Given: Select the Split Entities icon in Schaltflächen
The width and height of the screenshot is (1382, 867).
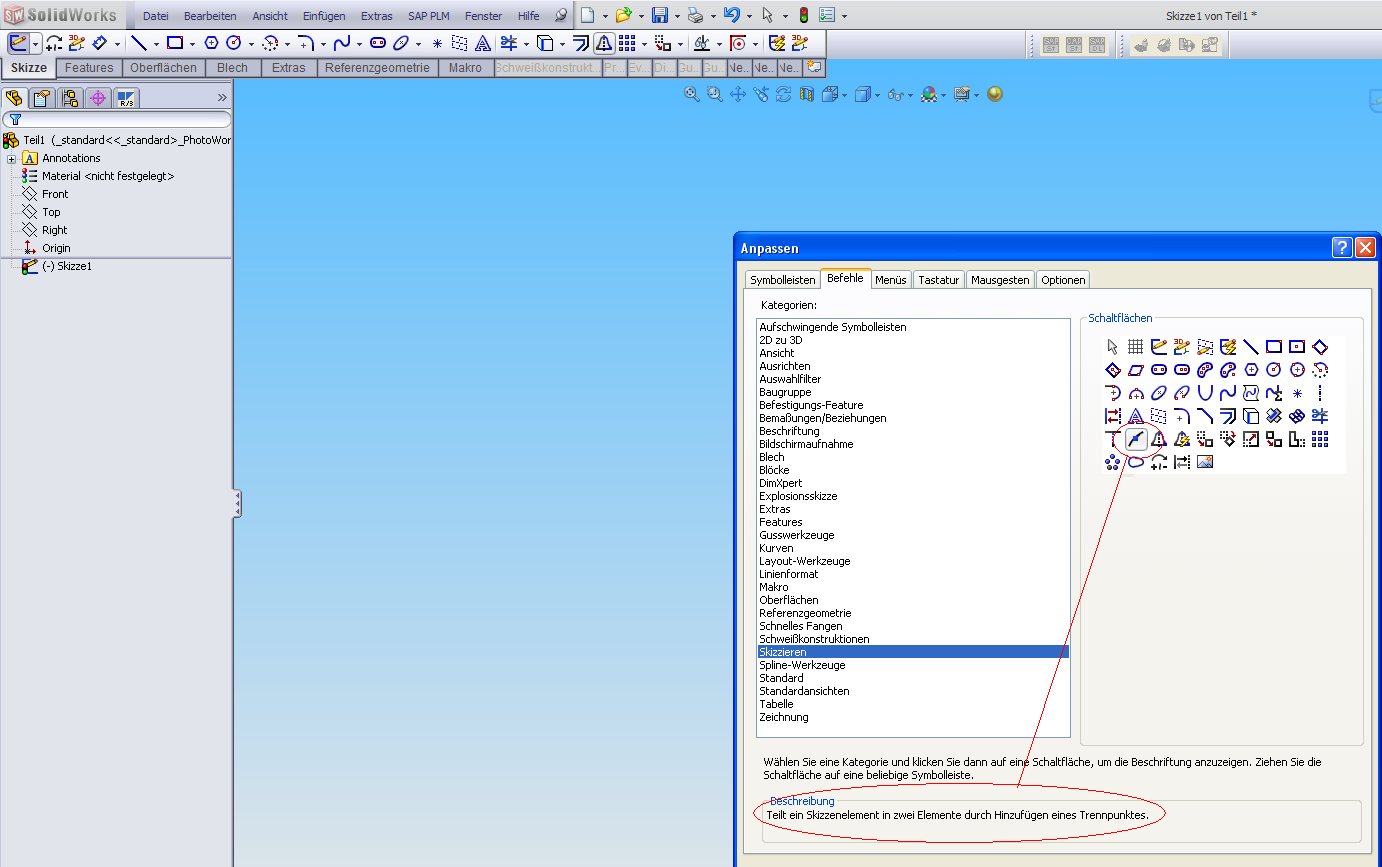Looking at the screenshot, I should tap(1136, 439).
